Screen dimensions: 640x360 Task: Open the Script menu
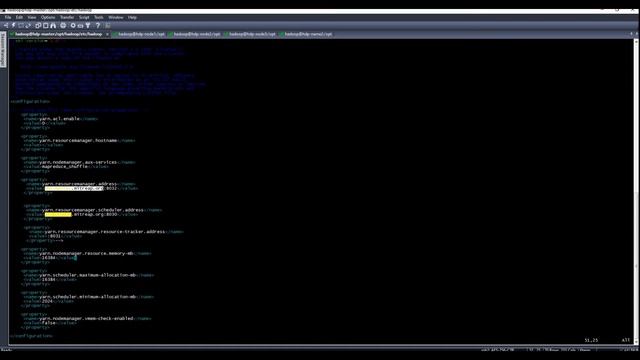[84, 18]
